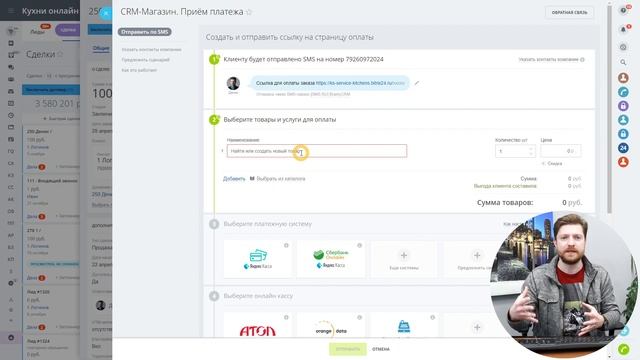Click blue stage header in background kanban

[51, 89]
